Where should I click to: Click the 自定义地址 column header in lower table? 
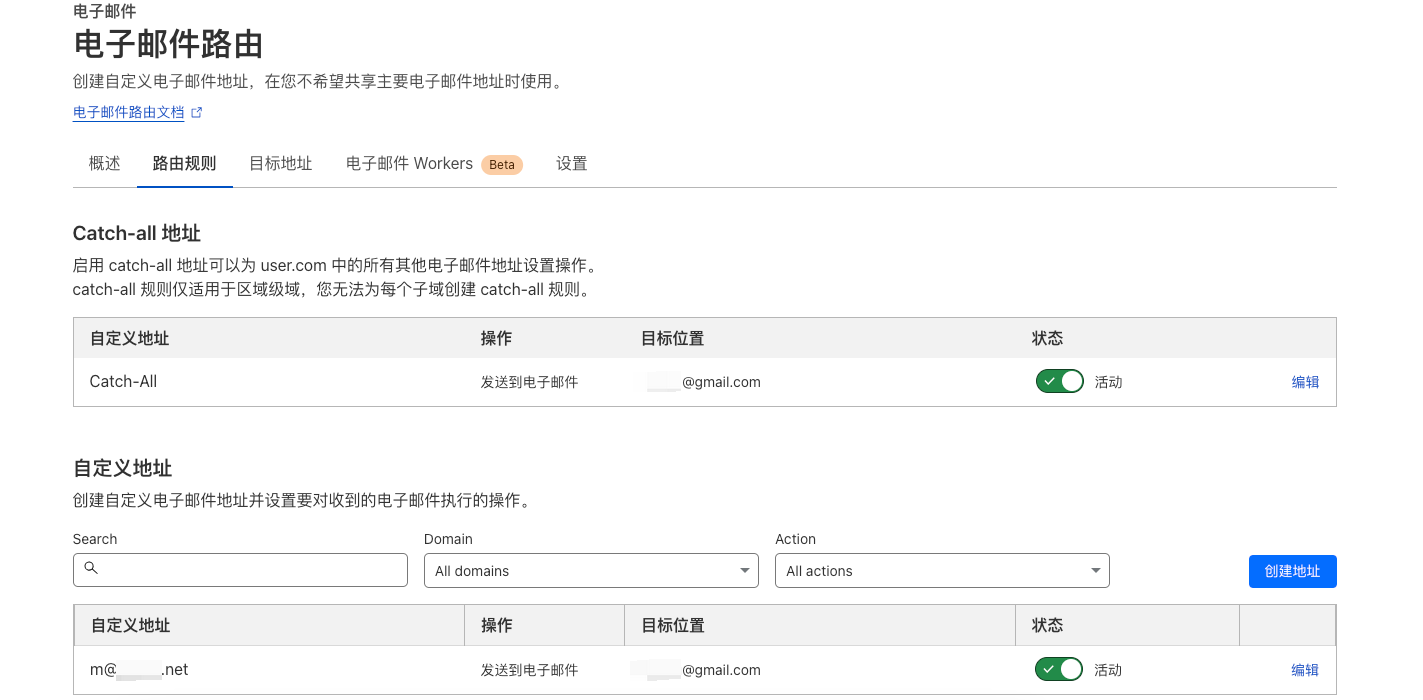[131, 626]
